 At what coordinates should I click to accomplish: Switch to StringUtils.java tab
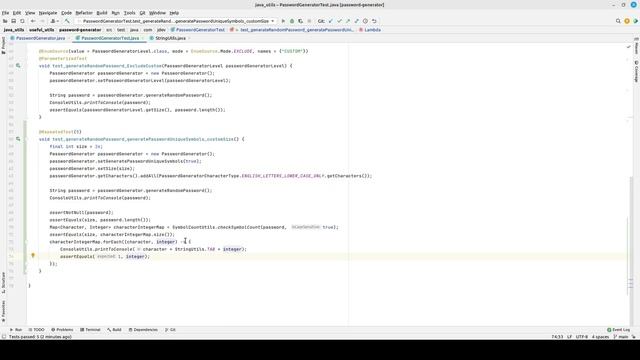(x=170, y=38)
